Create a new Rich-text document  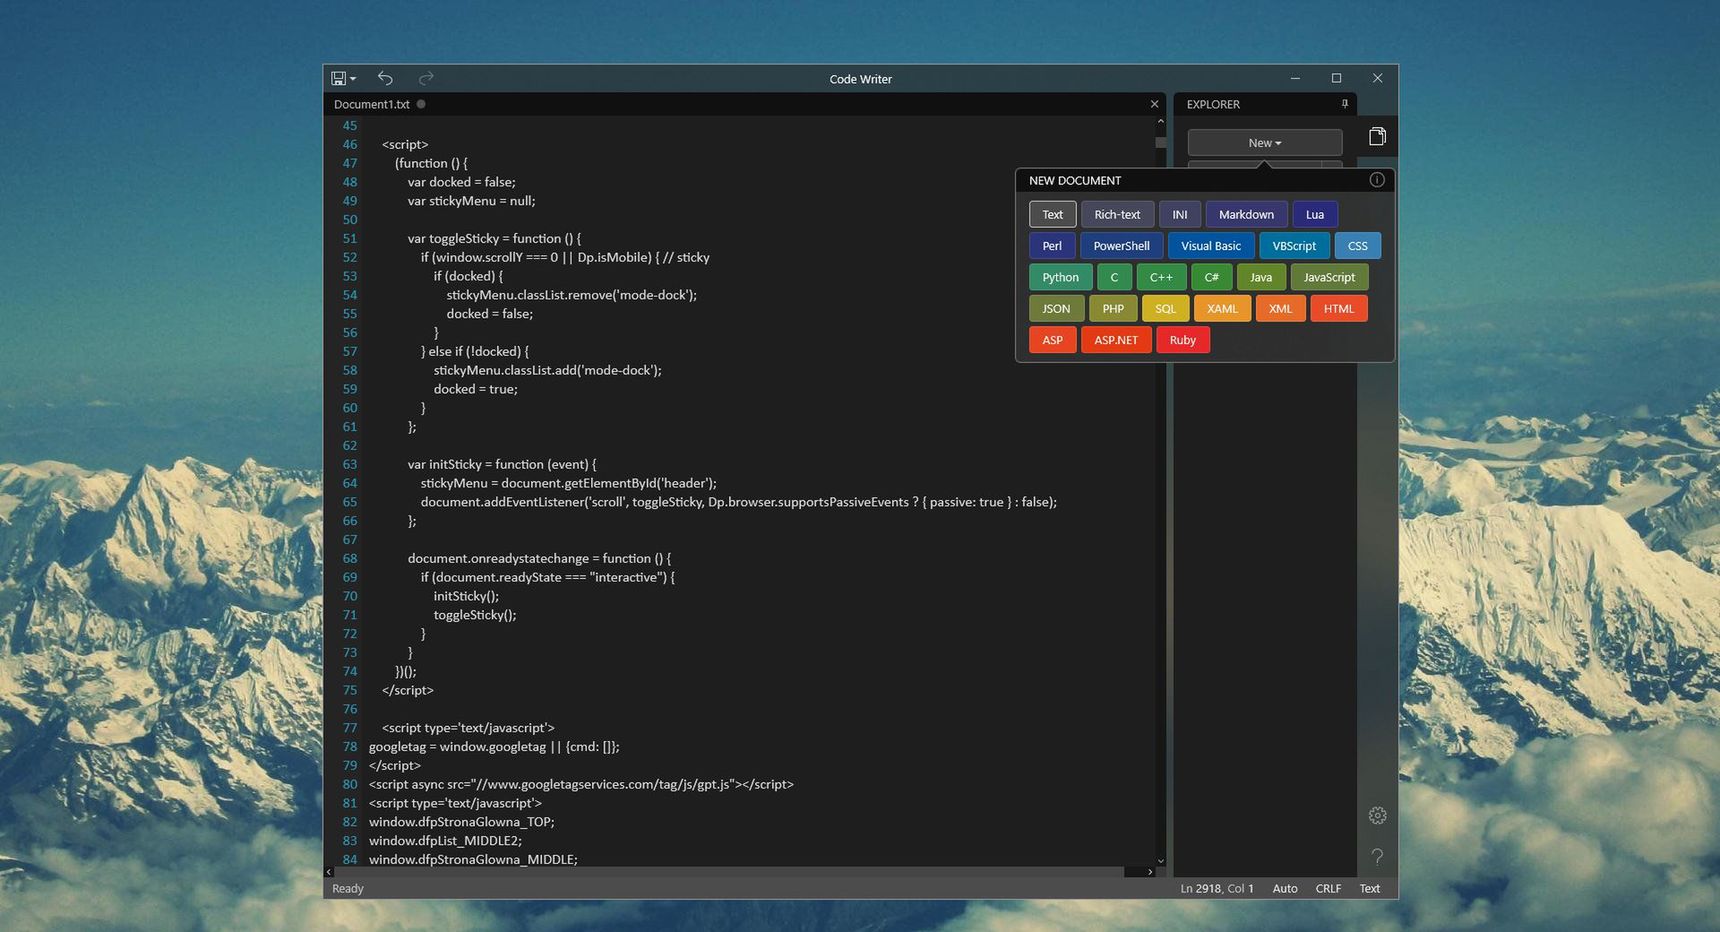tap(1117, 215)
